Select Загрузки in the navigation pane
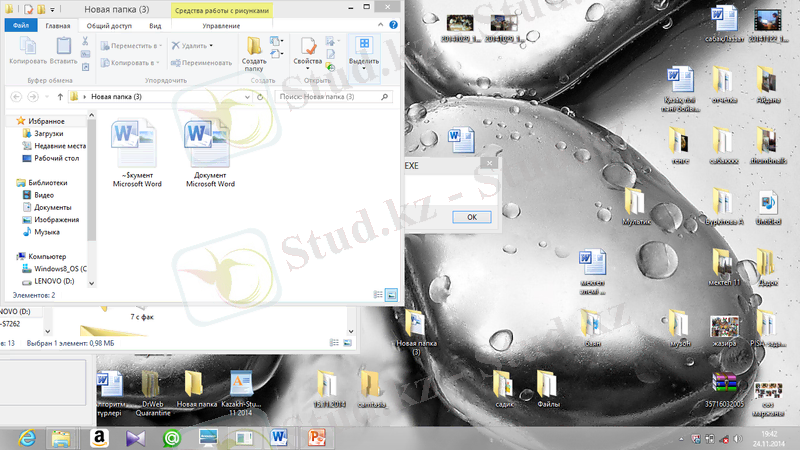Viewport: 800px width, 450px height. point(48,133)
